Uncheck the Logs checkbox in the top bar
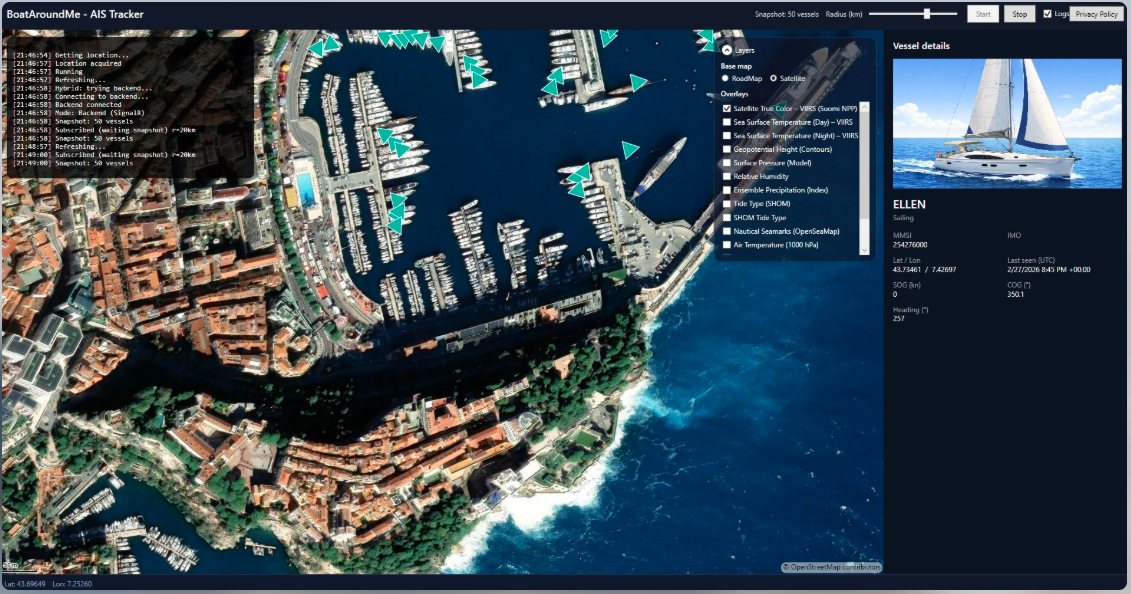This screenshot has width=1131, height=594. point(1047,14)
